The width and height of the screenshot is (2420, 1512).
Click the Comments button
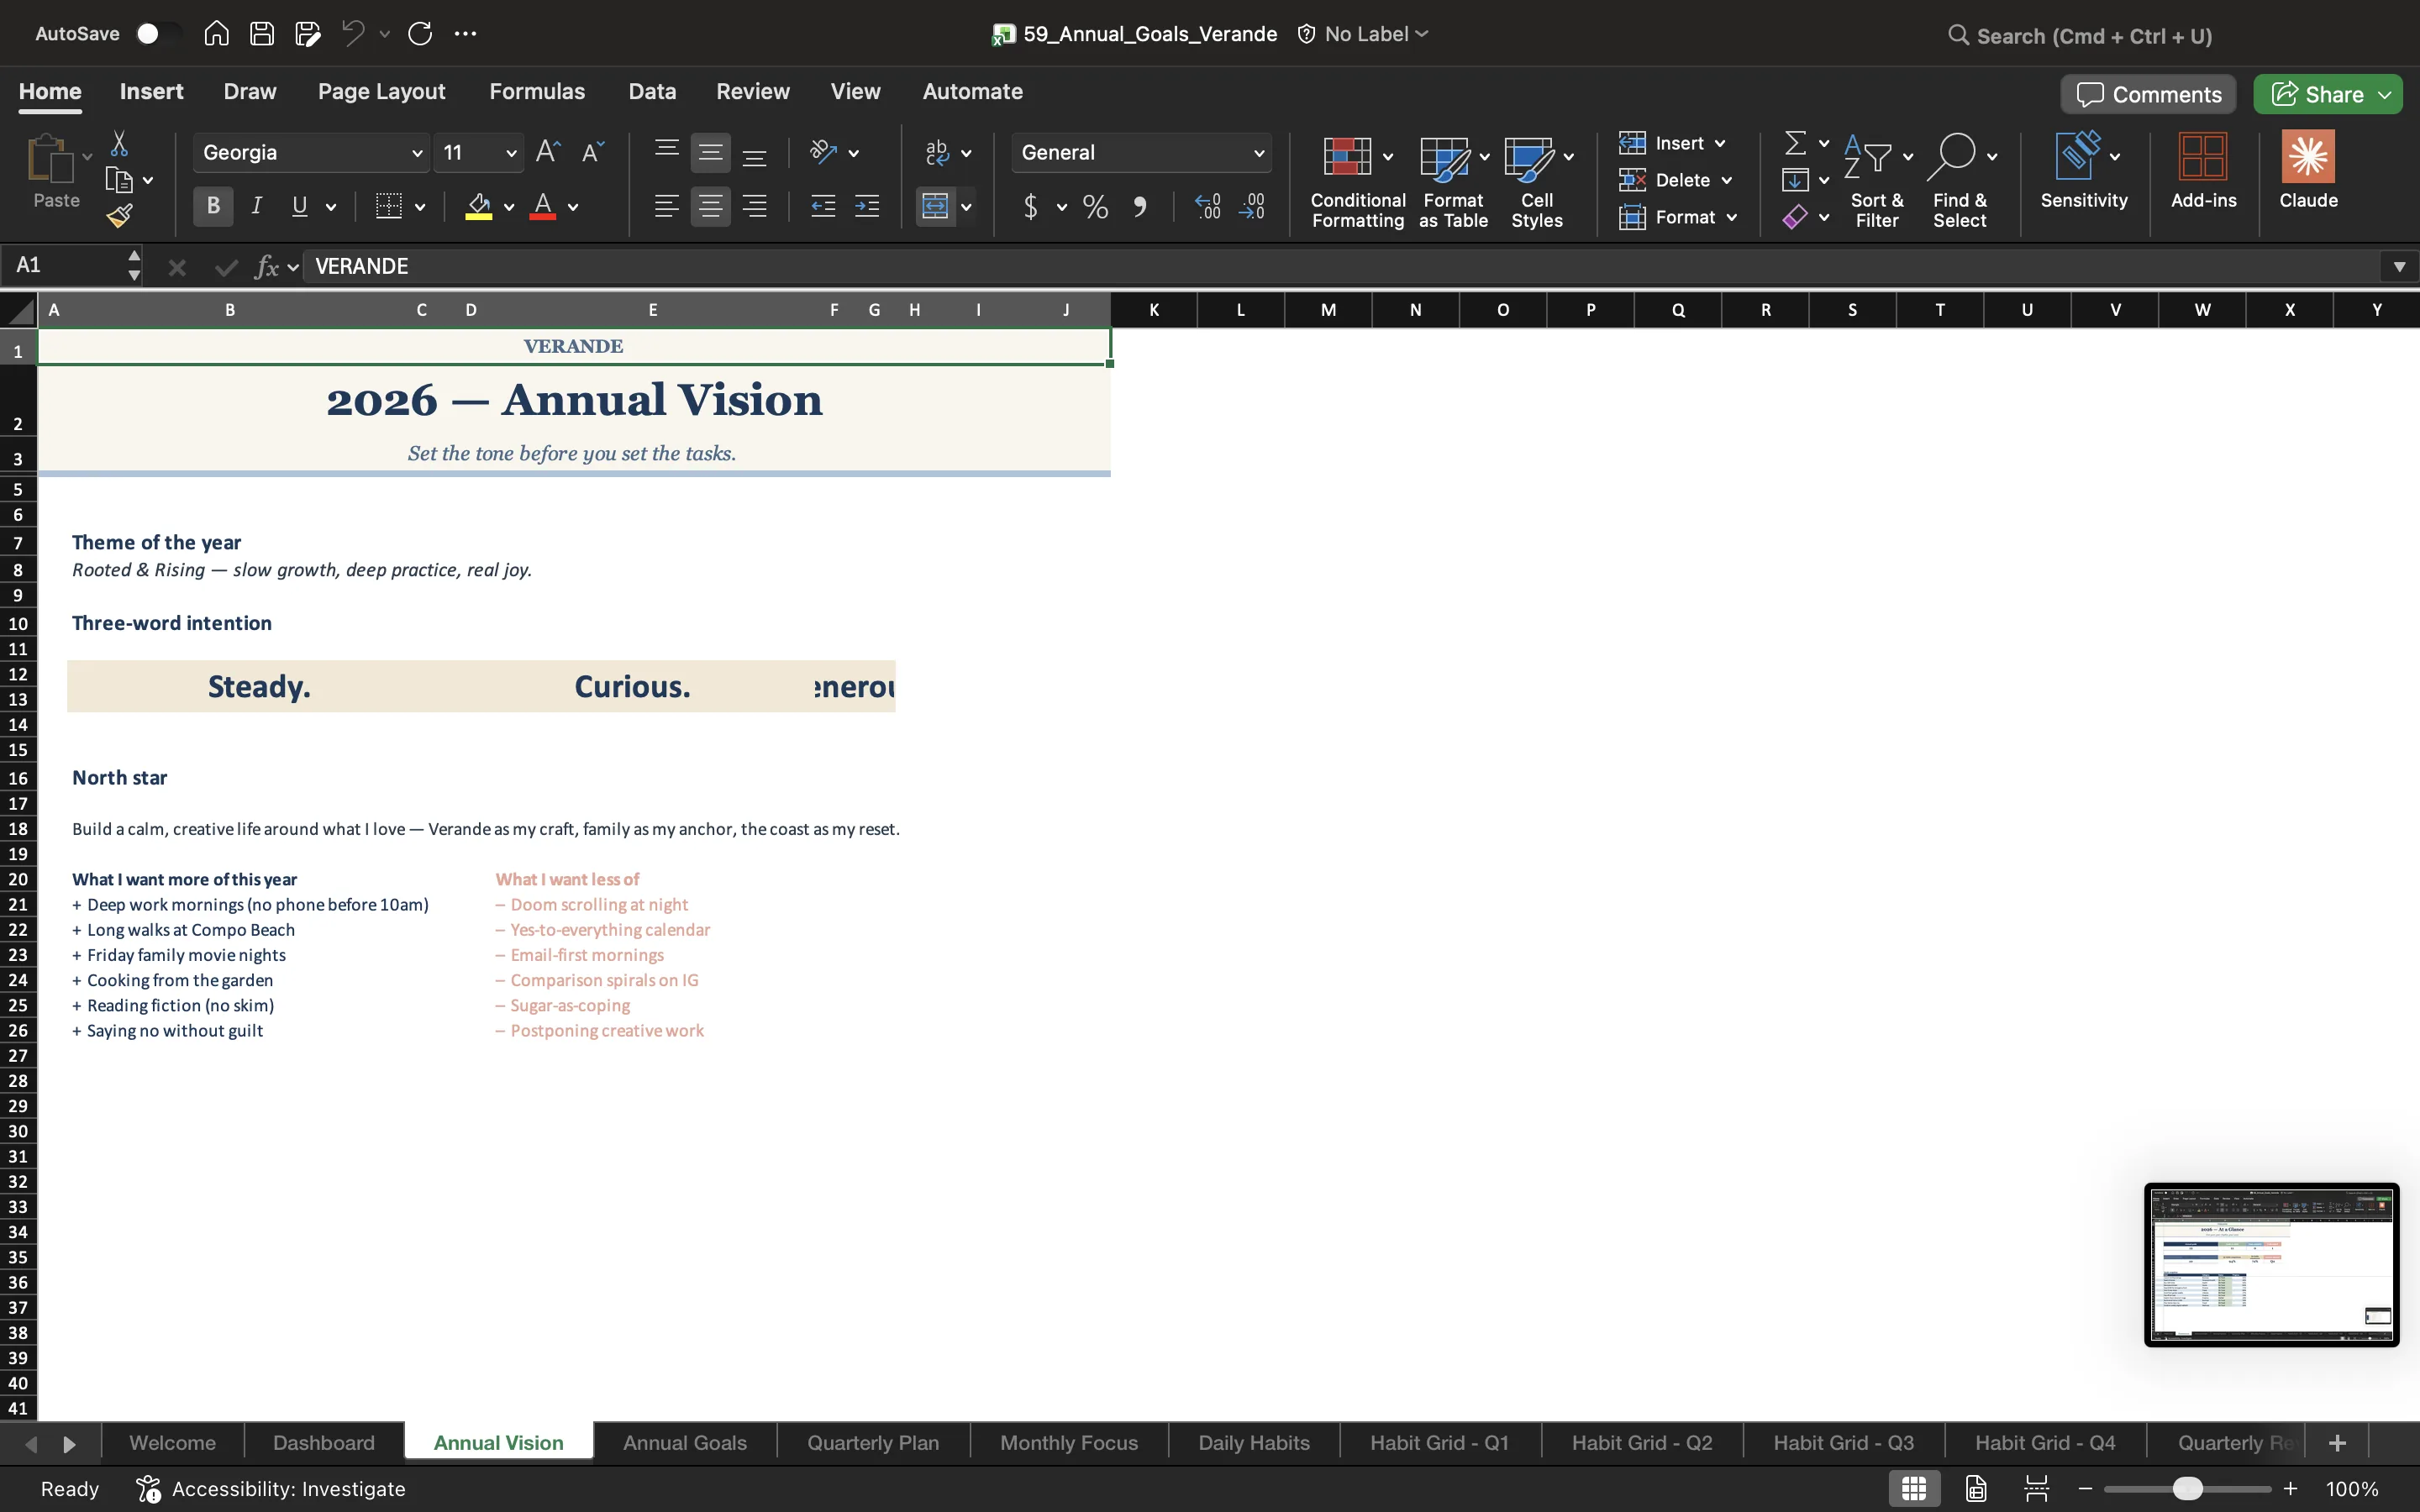point(2148,95)
